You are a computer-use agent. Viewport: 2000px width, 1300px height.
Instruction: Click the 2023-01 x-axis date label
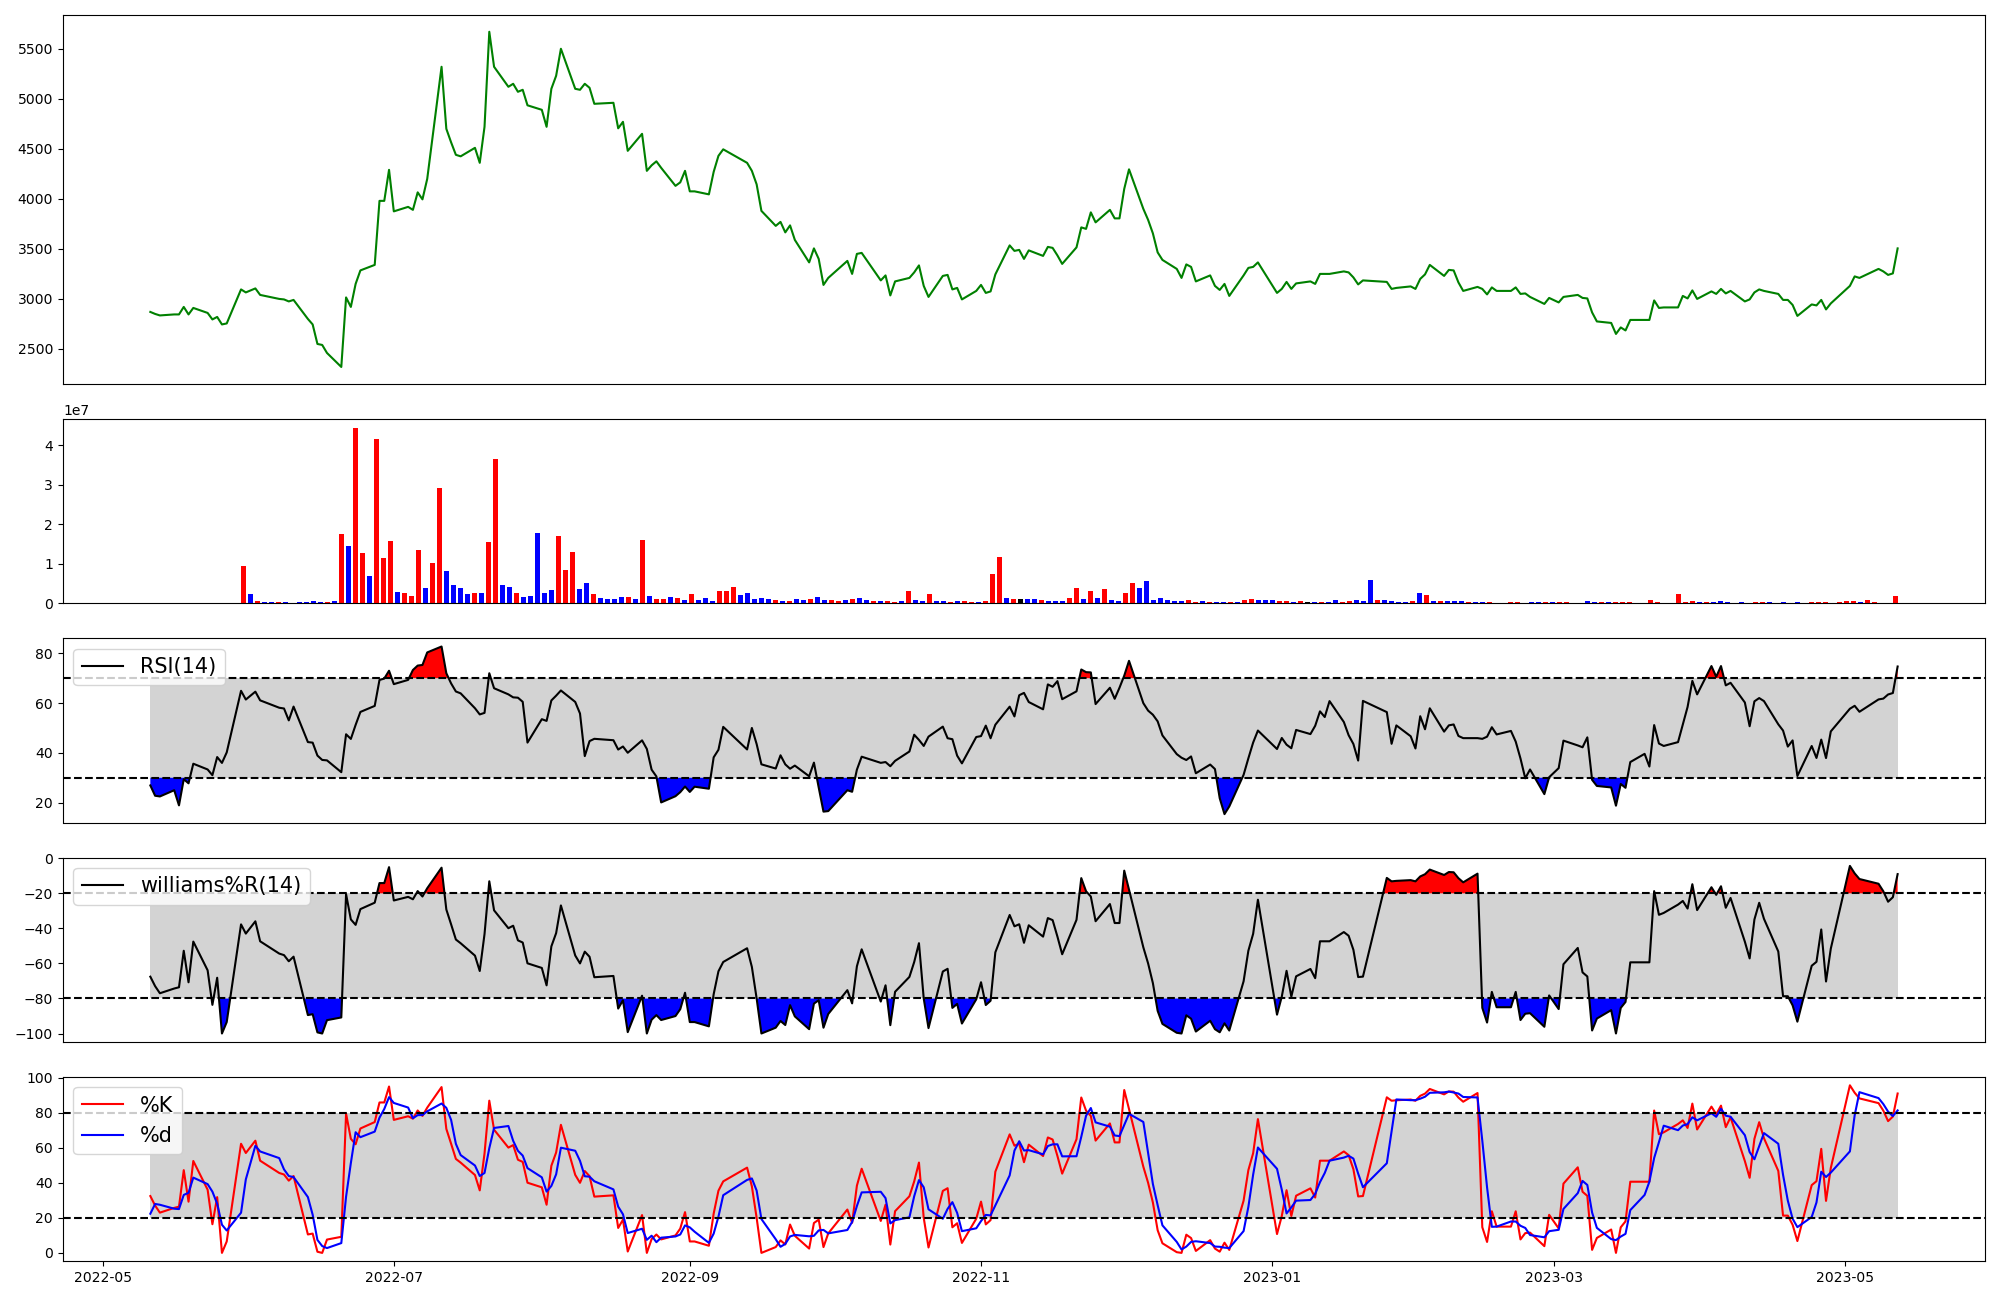[1272, 1277]
